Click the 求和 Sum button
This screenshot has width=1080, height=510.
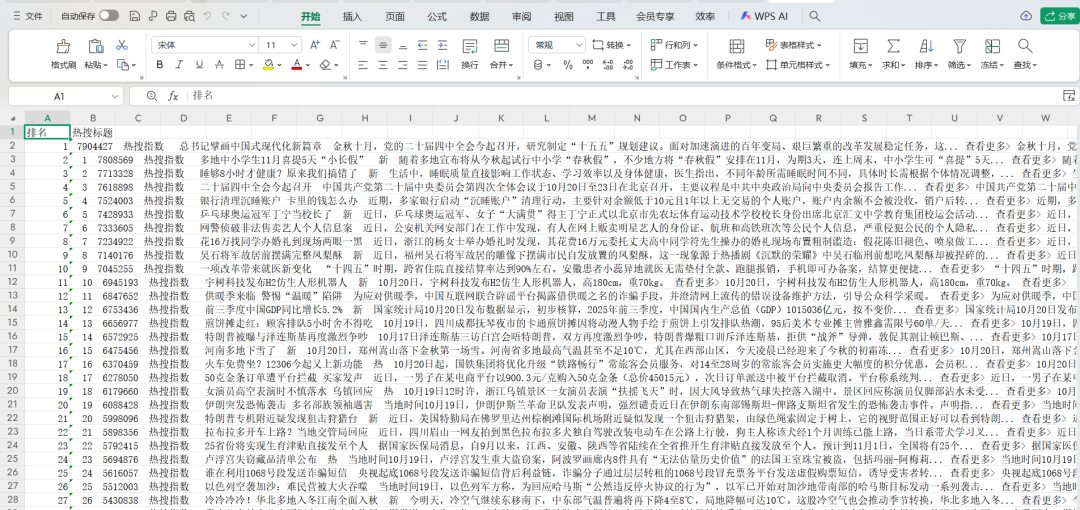[x=893, y=54]
